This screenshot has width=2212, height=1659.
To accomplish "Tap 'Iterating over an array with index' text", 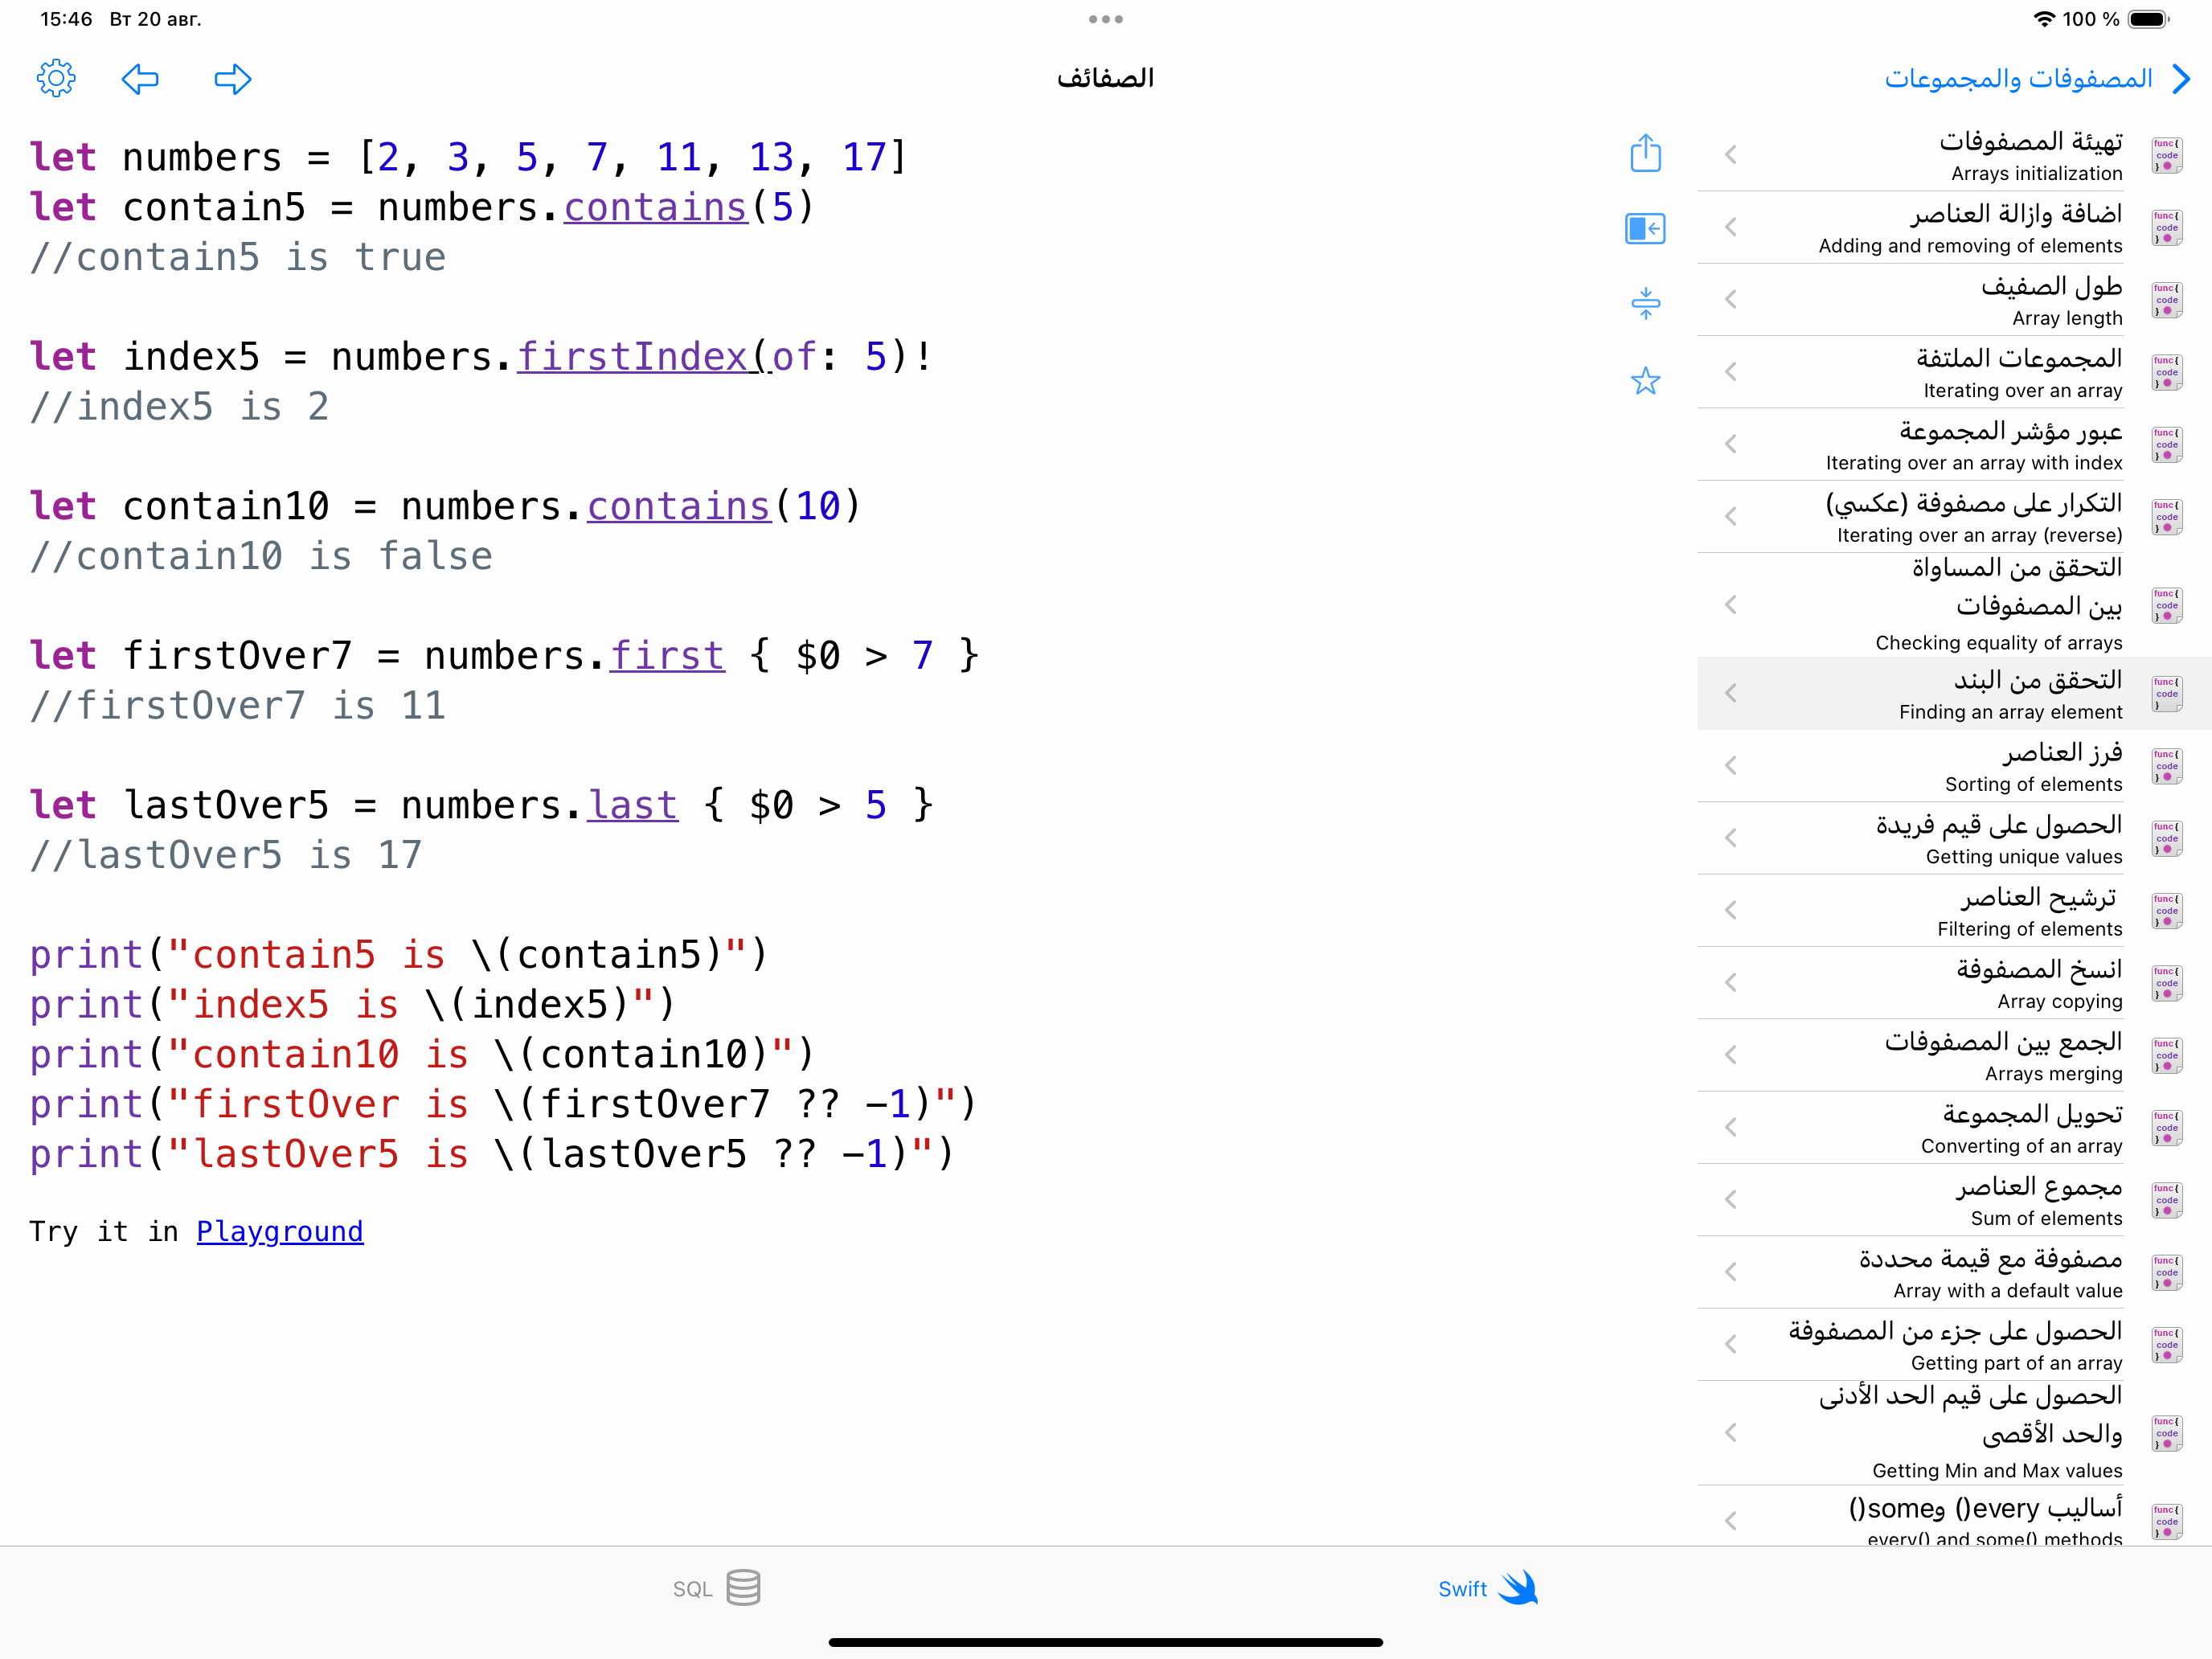I will click(1974, 463).
